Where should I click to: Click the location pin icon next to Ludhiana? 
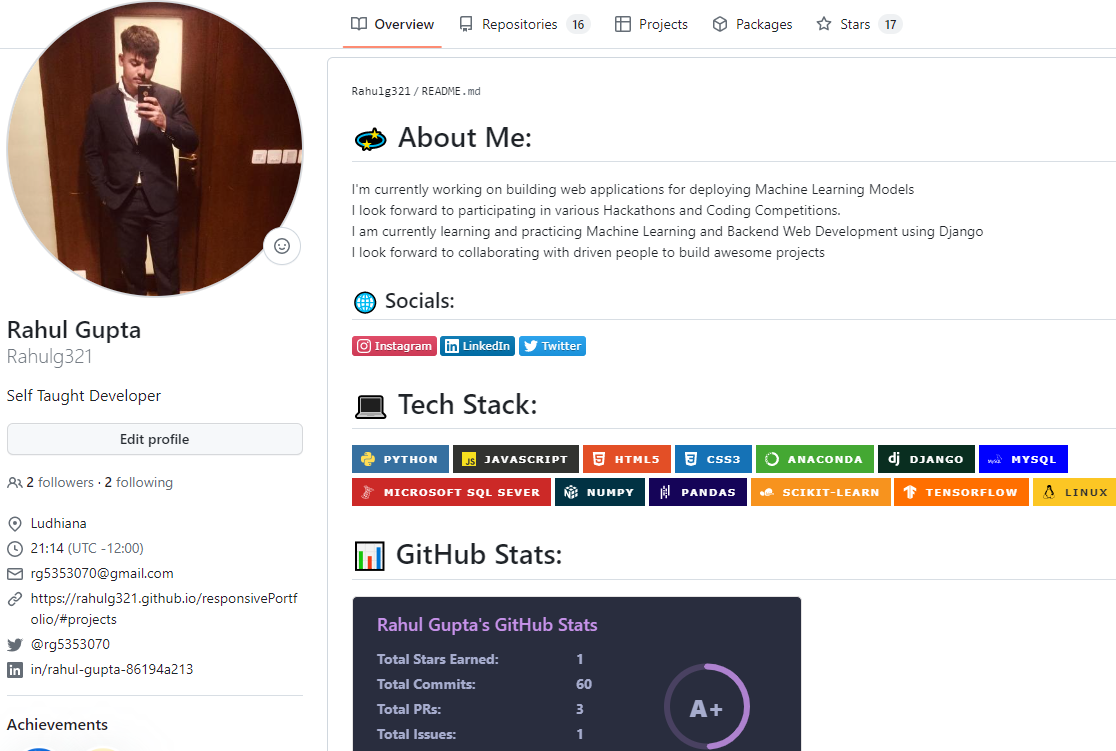[x=15, y=524]
